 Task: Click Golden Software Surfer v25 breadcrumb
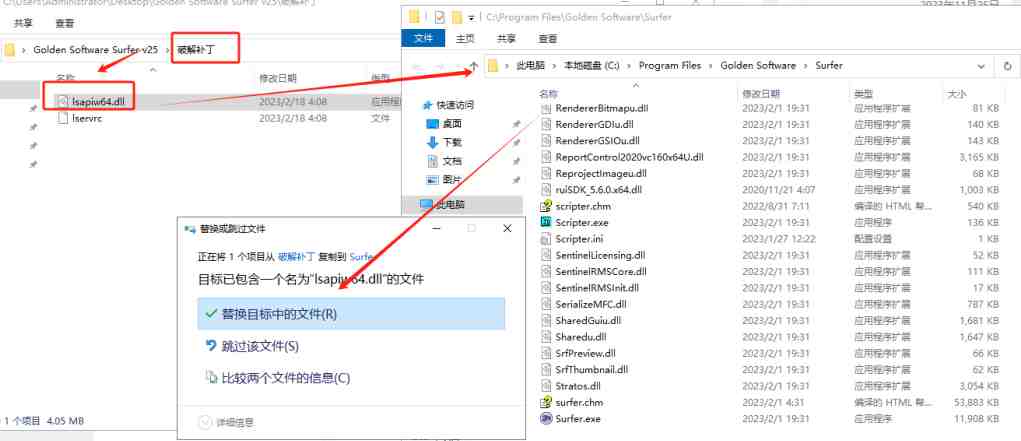click(x=96, y=50)
